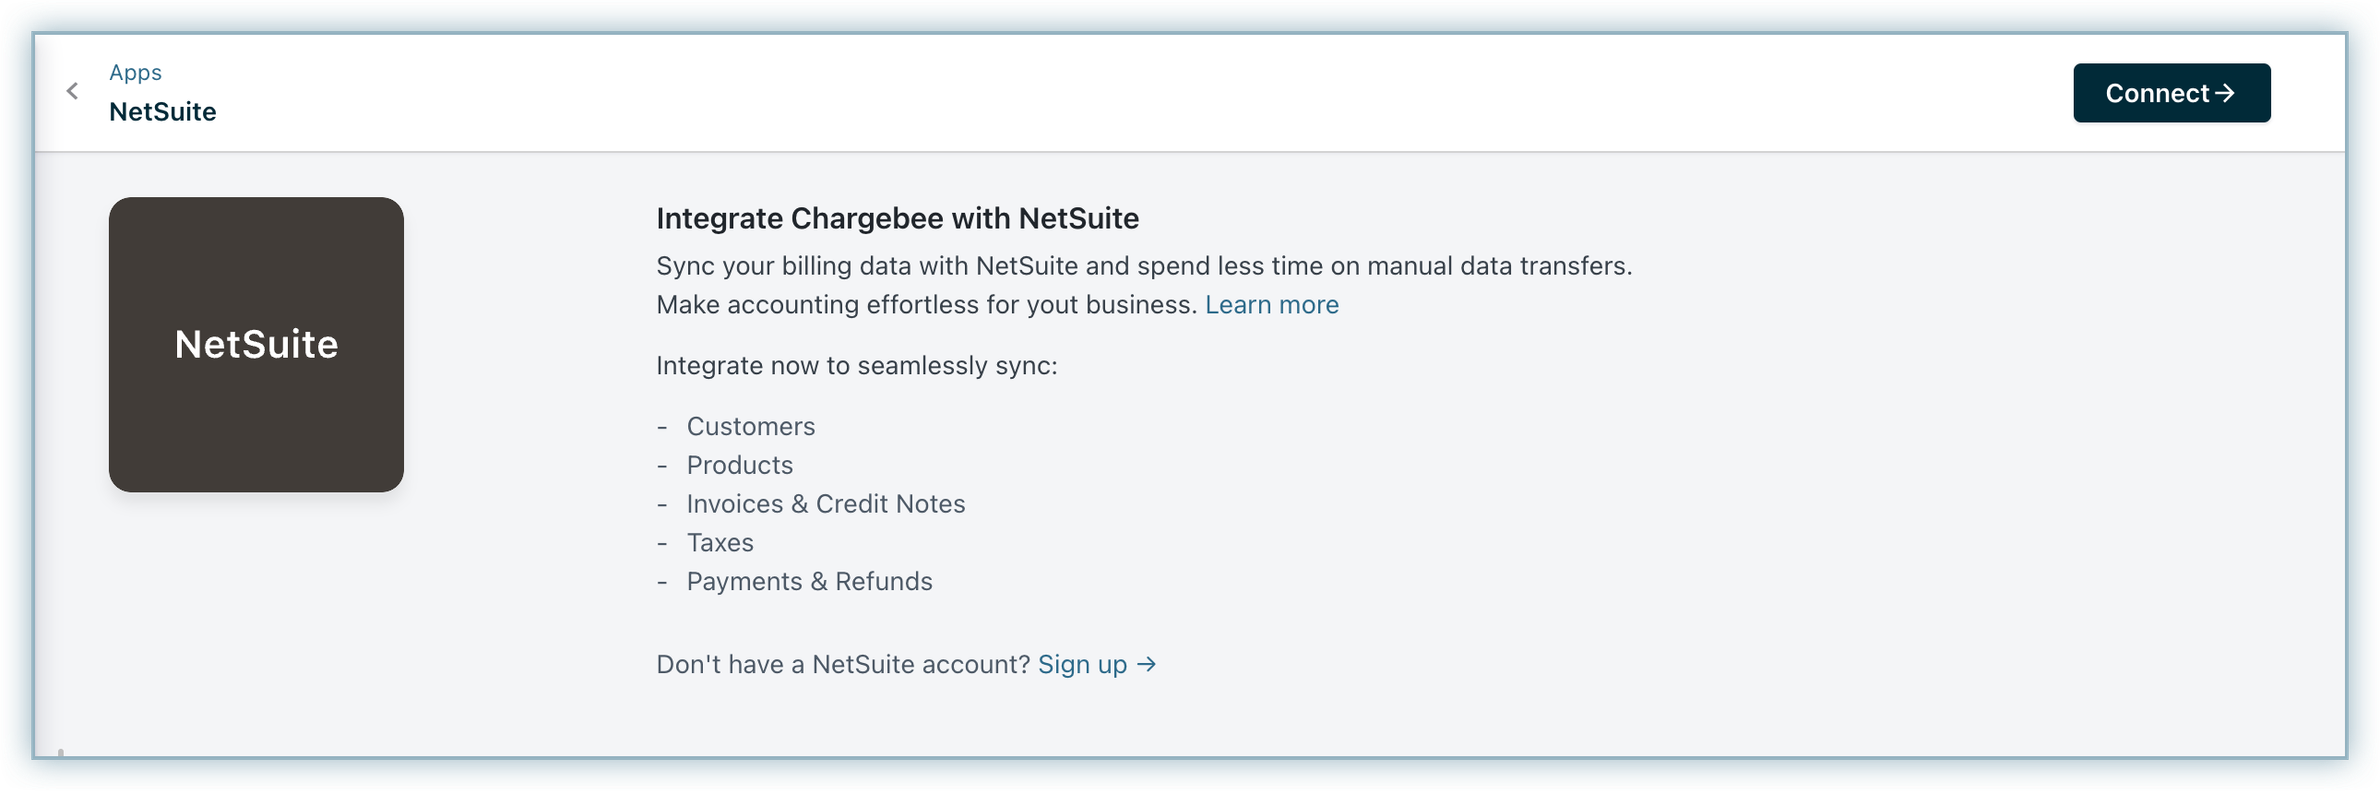
Task: Click the dash bullet before Customers
Action: click(662, 427)
